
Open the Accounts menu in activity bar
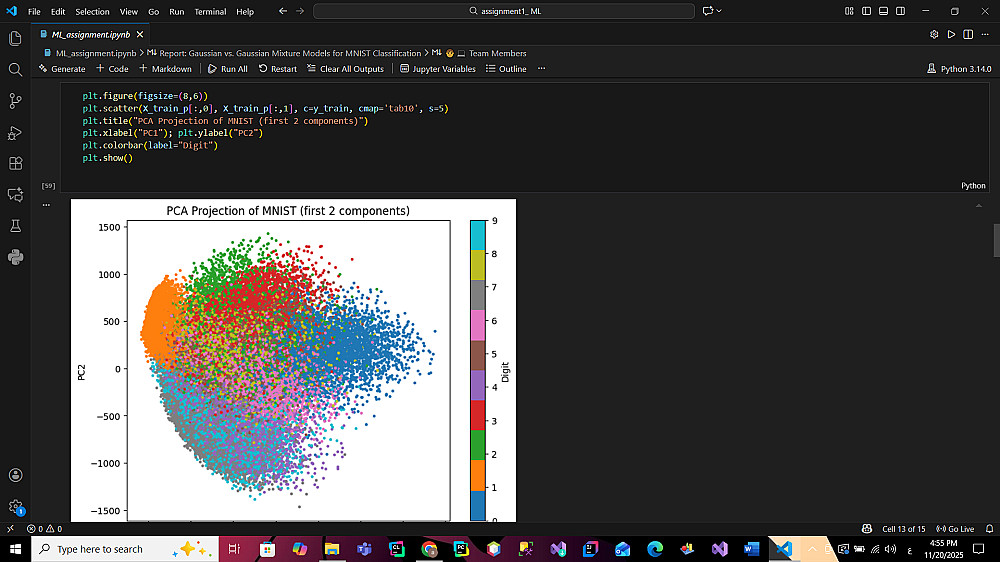coord(15,475)
